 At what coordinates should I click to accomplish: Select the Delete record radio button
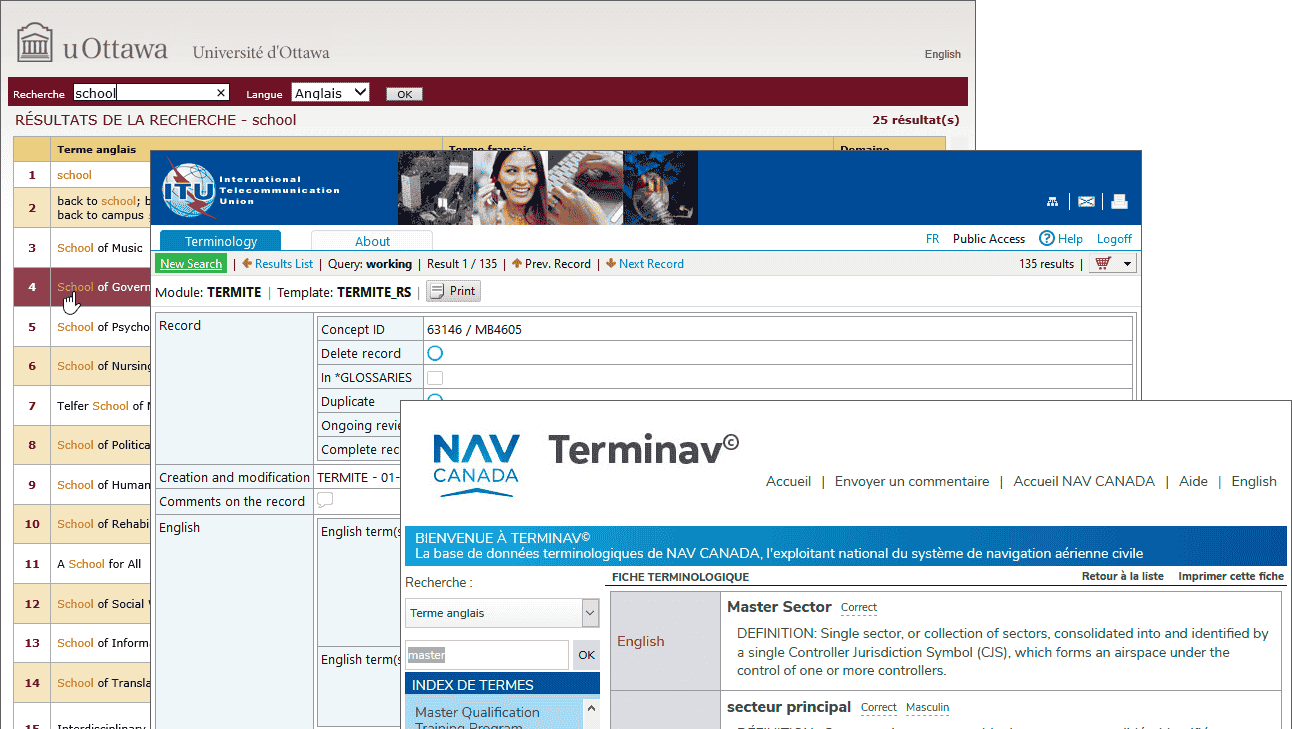point(435,353)
